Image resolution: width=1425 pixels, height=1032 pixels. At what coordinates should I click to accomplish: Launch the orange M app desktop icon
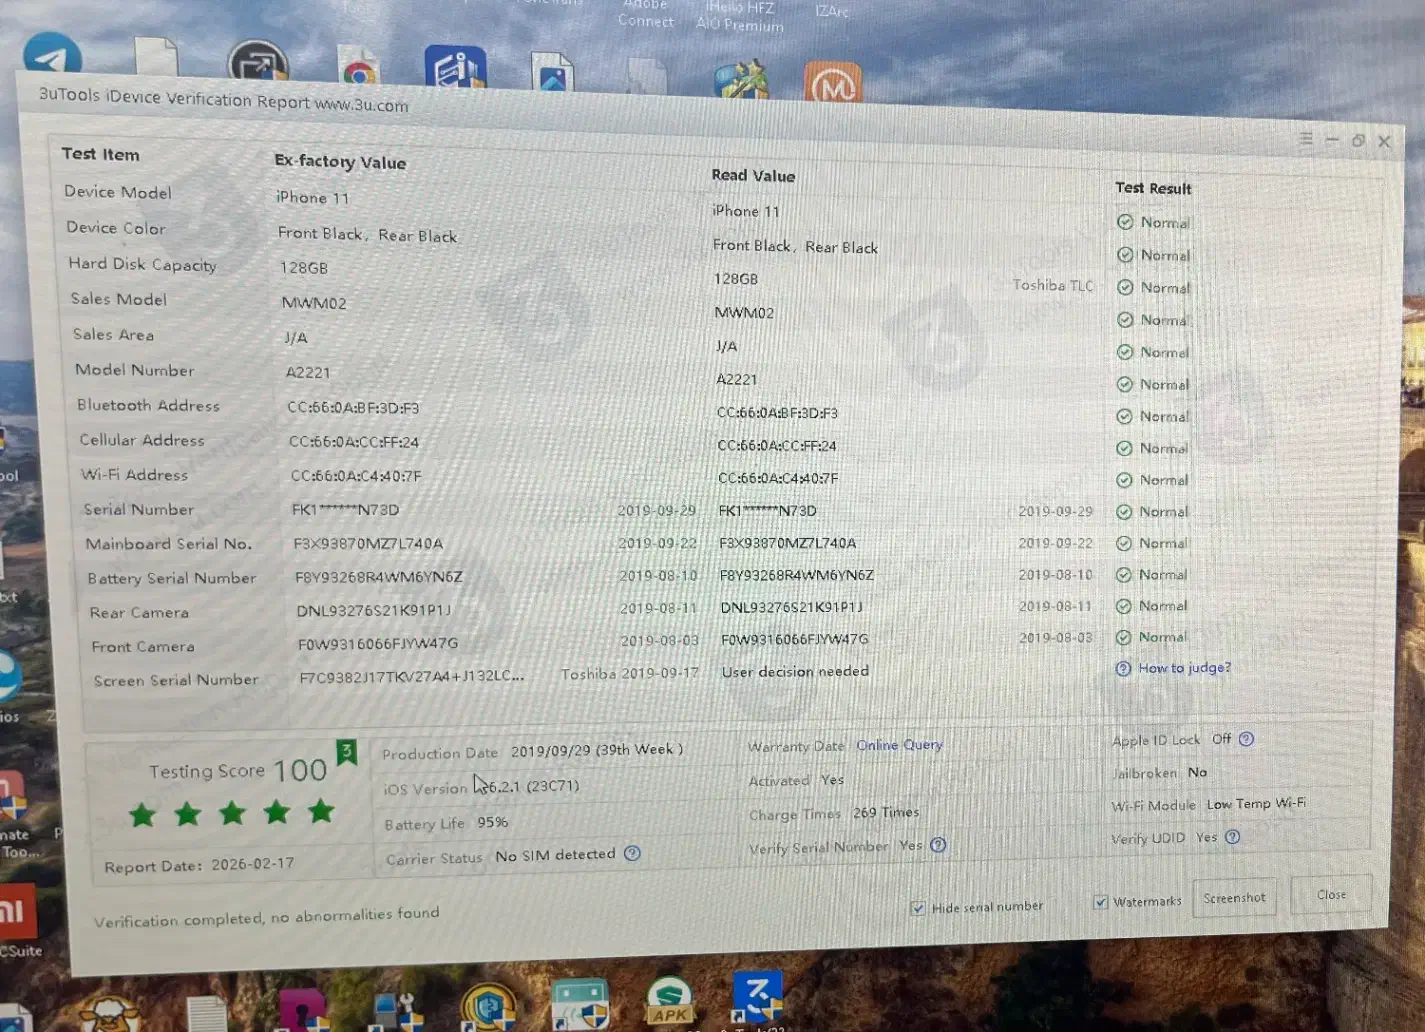833,82
